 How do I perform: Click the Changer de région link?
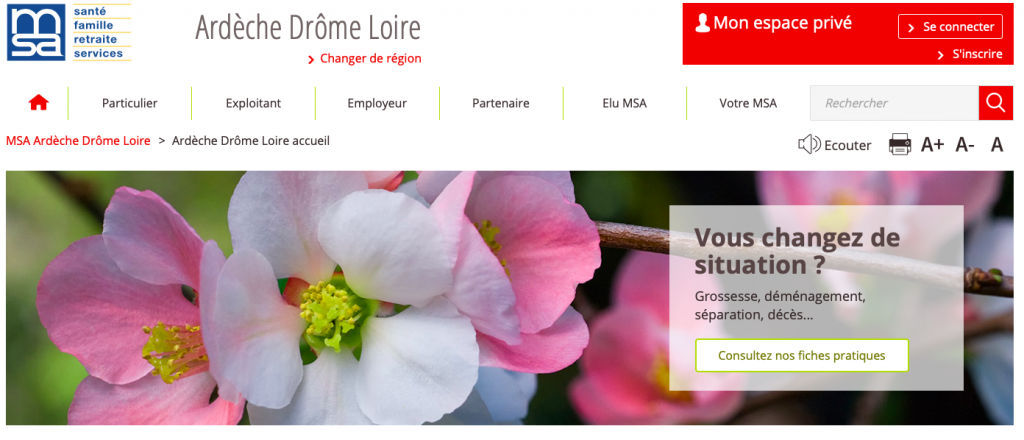[x=364, y=59]
